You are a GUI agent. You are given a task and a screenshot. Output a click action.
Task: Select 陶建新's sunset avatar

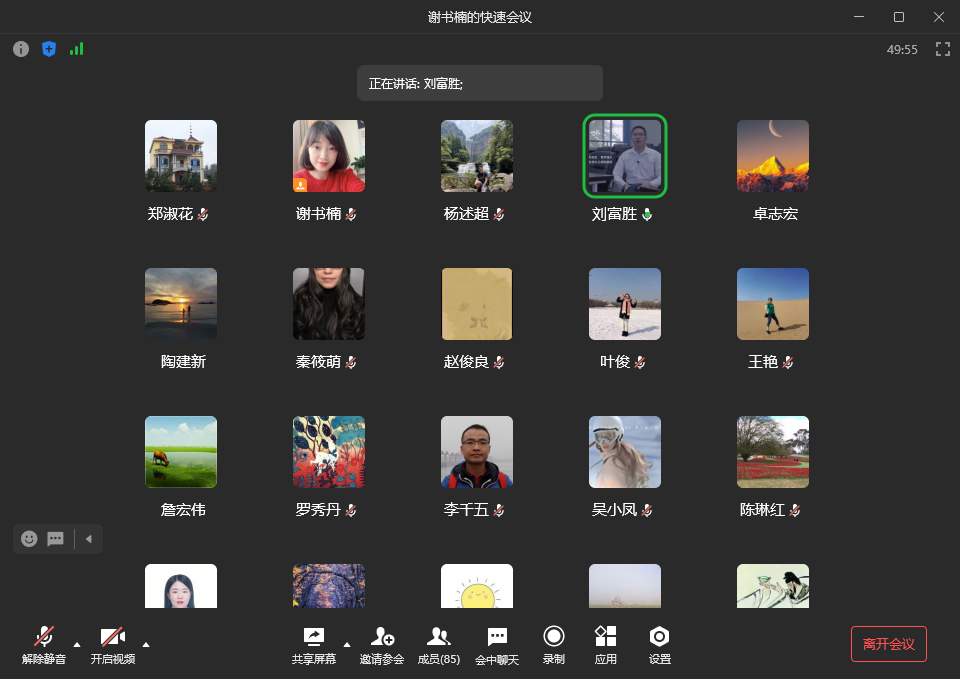(181, 304)
